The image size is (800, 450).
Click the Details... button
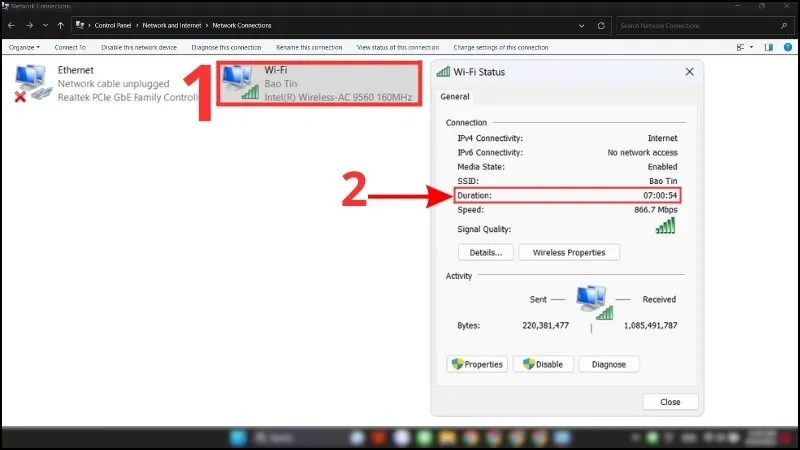point(485,253)
